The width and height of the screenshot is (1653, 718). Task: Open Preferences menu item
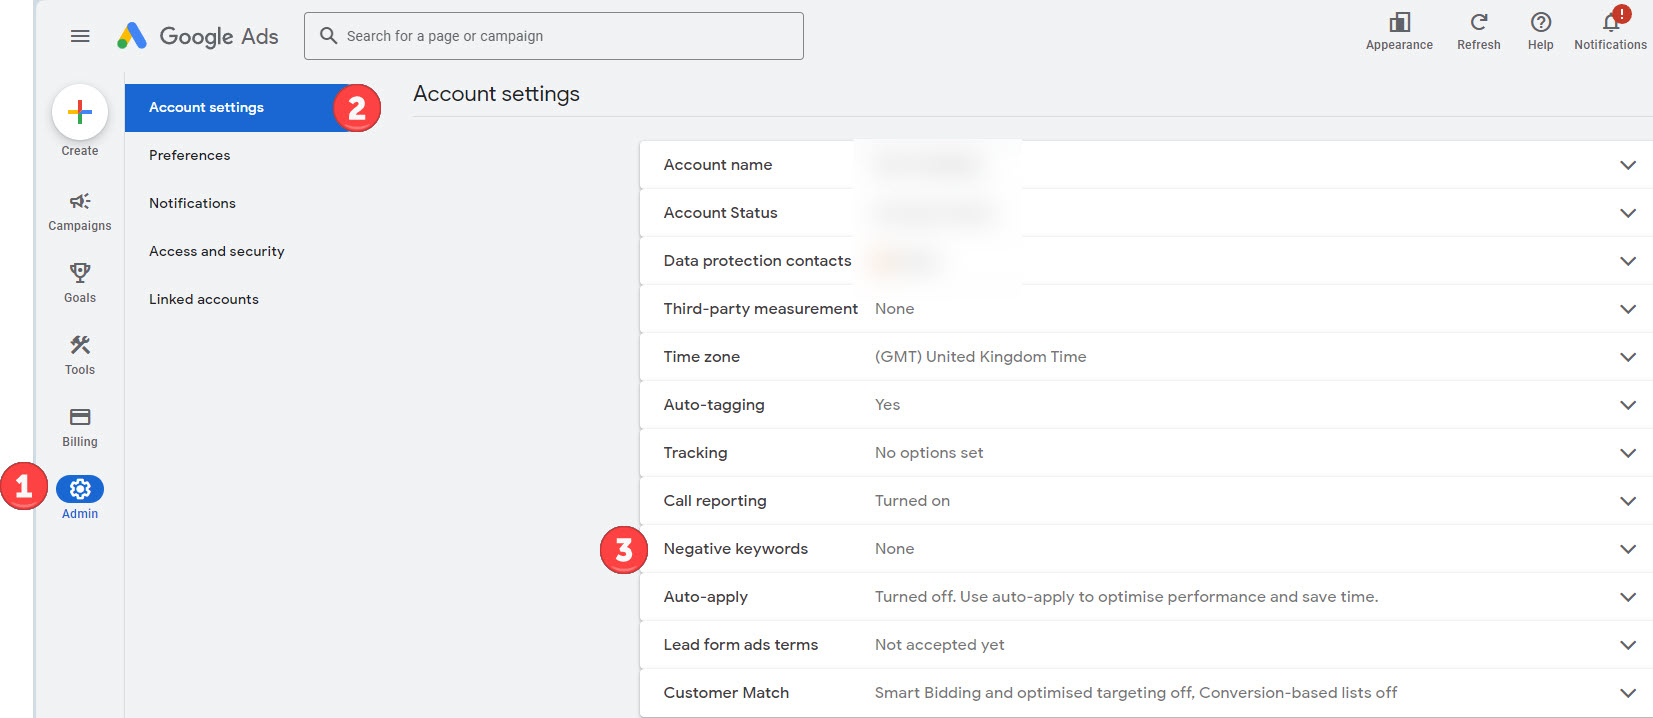(189, 156)
